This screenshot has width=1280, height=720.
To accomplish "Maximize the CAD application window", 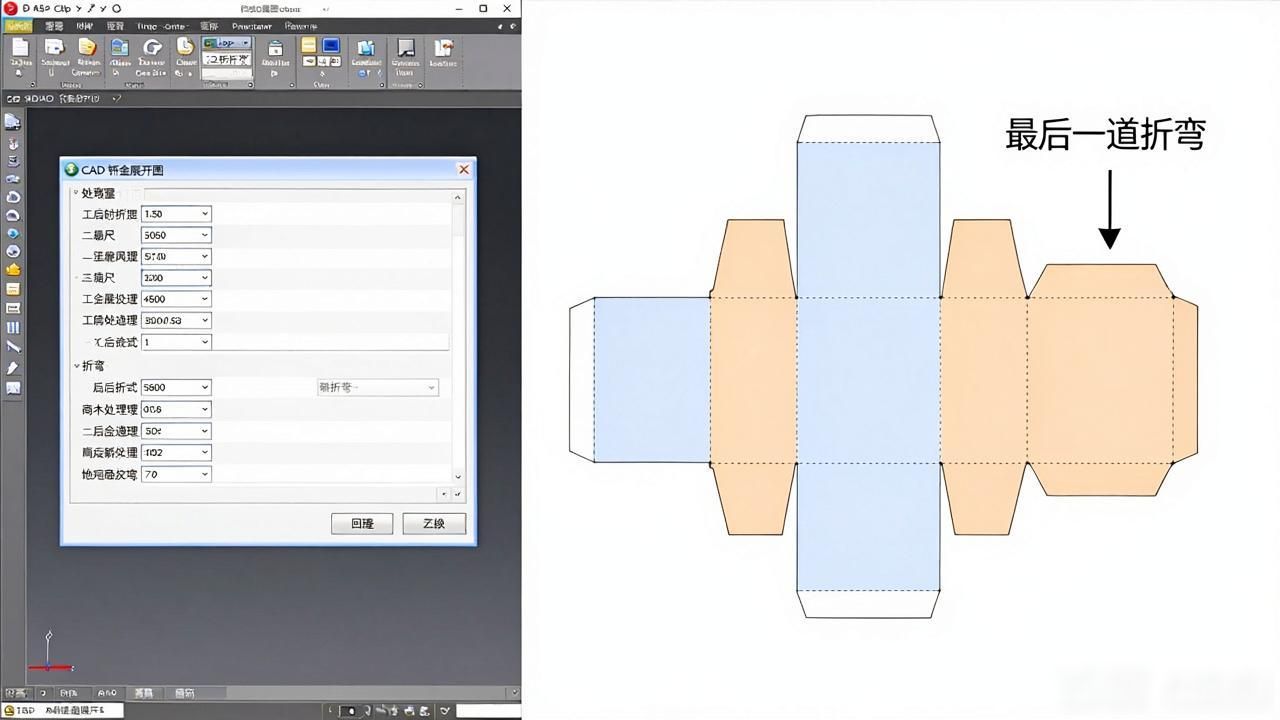I will pos(483,8).
